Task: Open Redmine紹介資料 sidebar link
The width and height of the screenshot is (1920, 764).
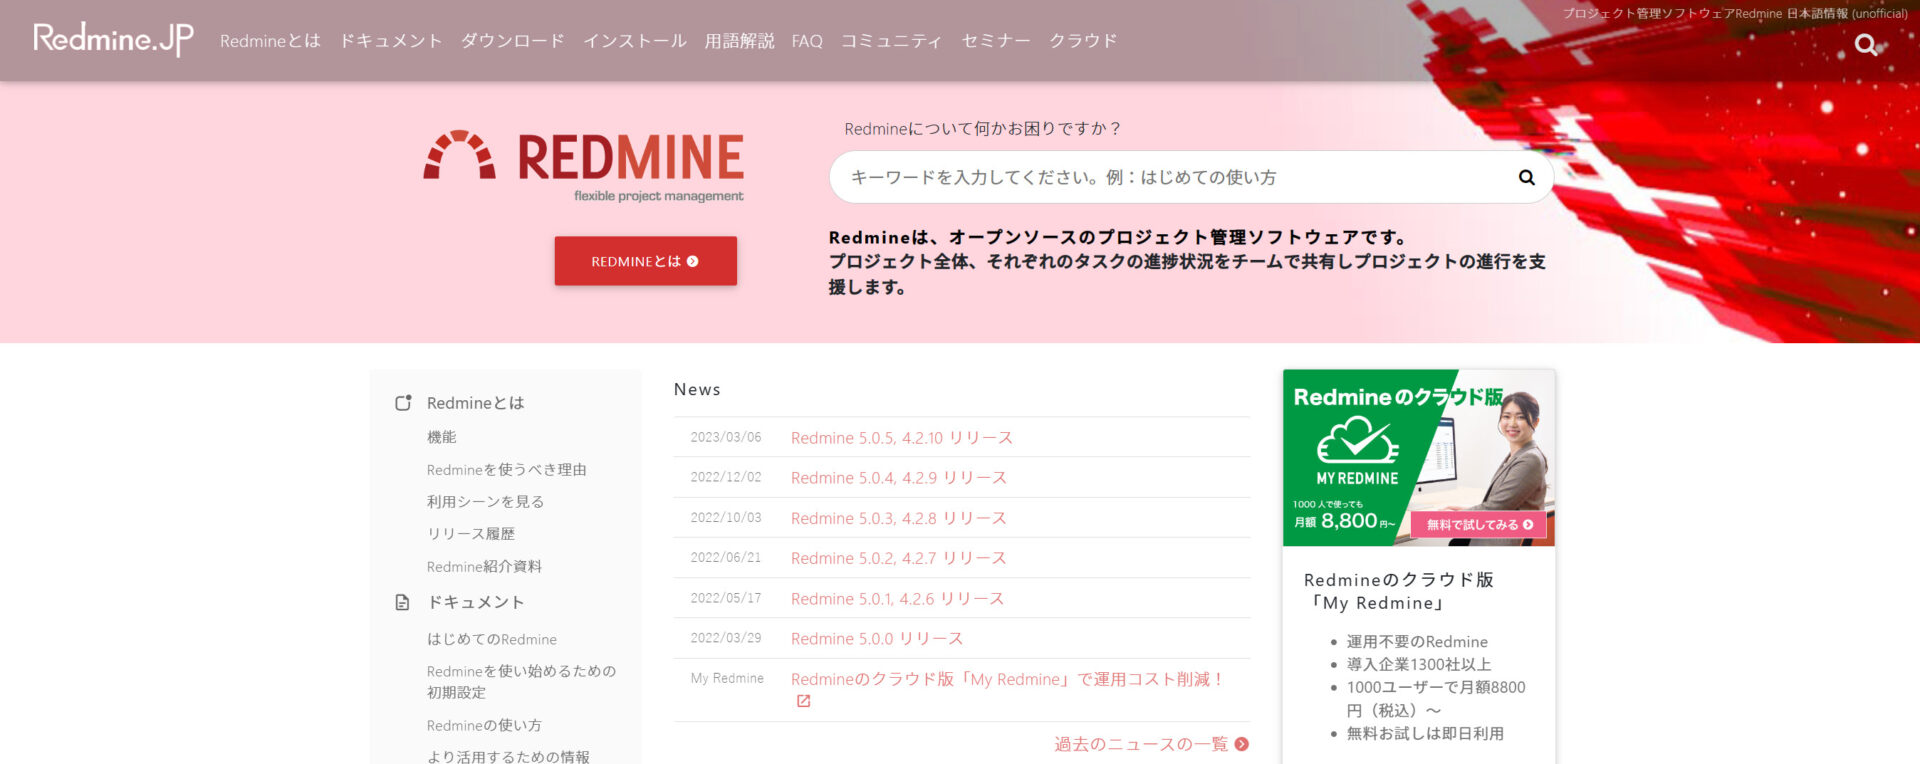Action: tap(484, 566)
